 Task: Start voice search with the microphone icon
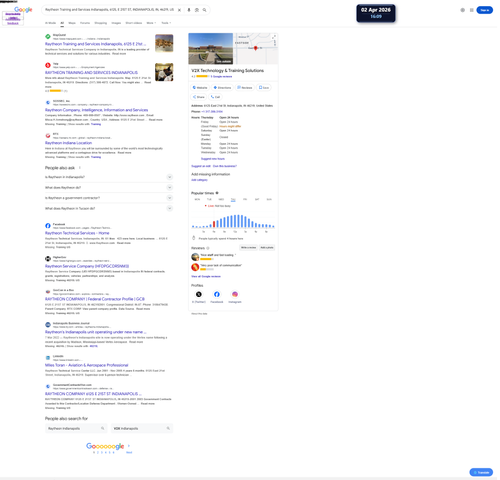pyautogui.click(x=189, y=10)
